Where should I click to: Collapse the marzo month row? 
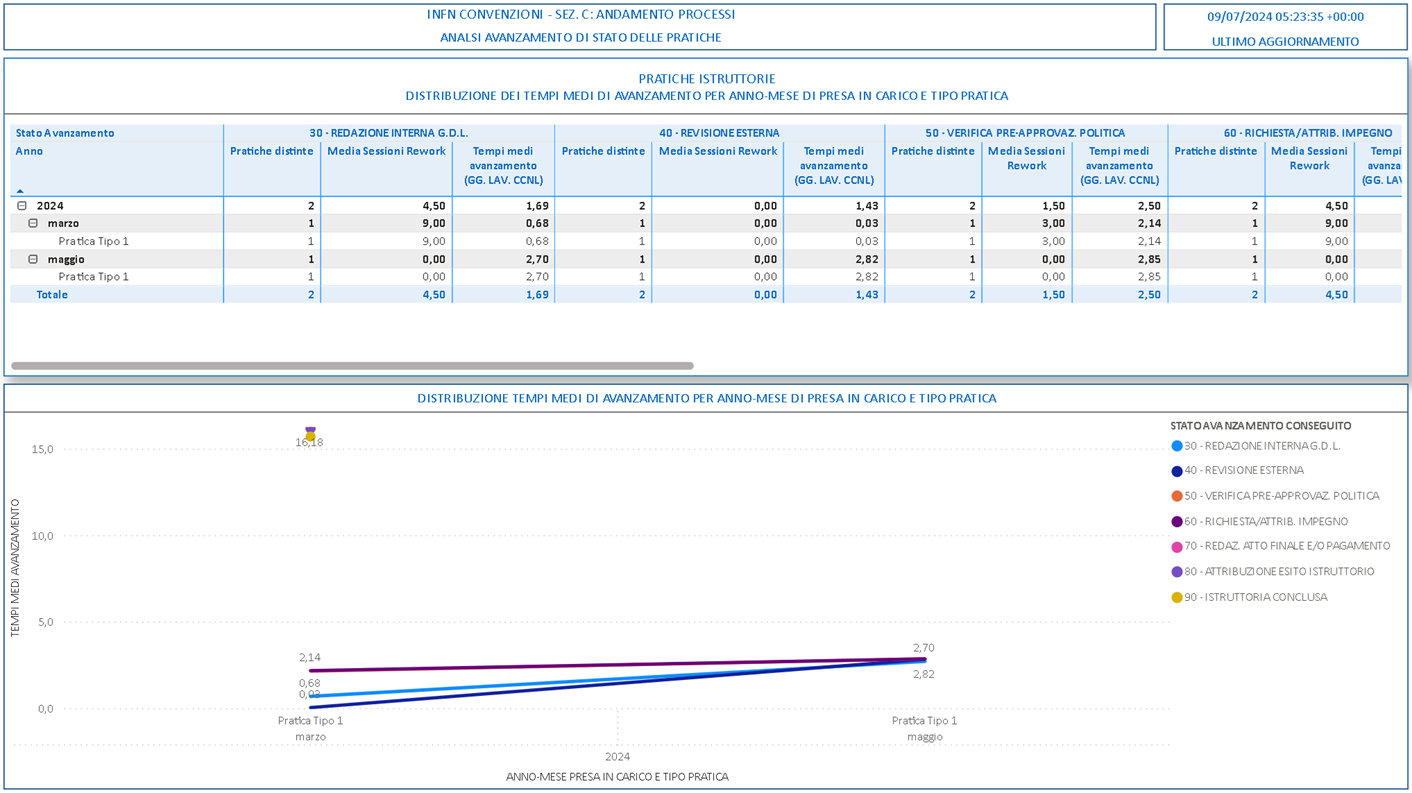point(33,224)
